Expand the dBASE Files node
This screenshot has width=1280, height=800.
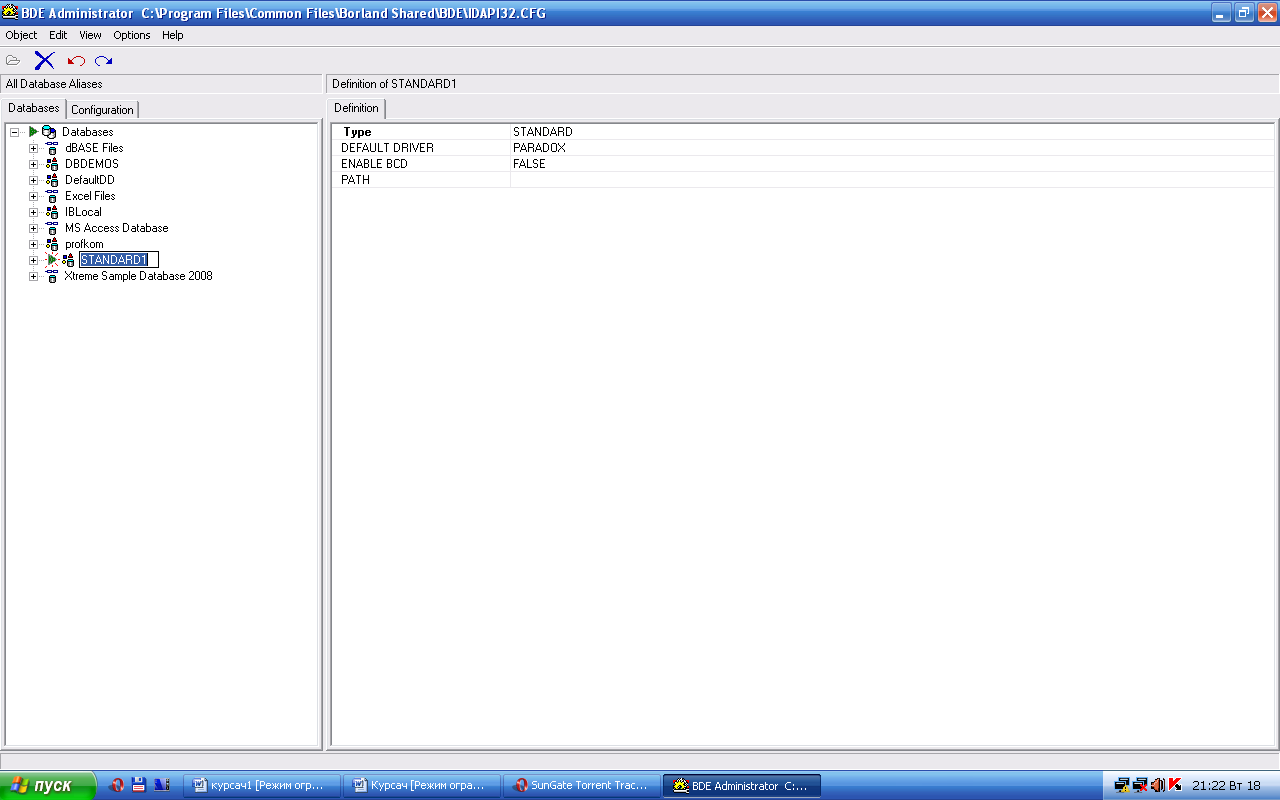tap(33, 148)
